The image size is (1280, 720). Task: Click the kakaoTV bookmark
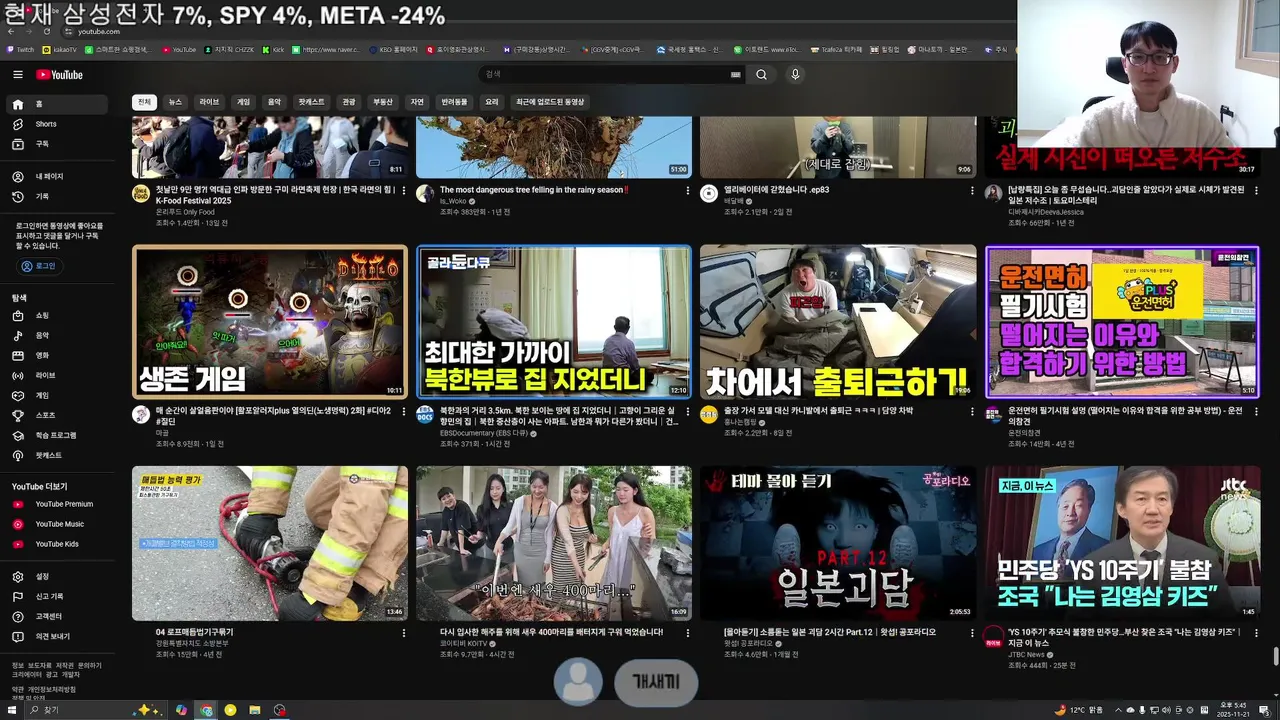[x=59, y=49]
